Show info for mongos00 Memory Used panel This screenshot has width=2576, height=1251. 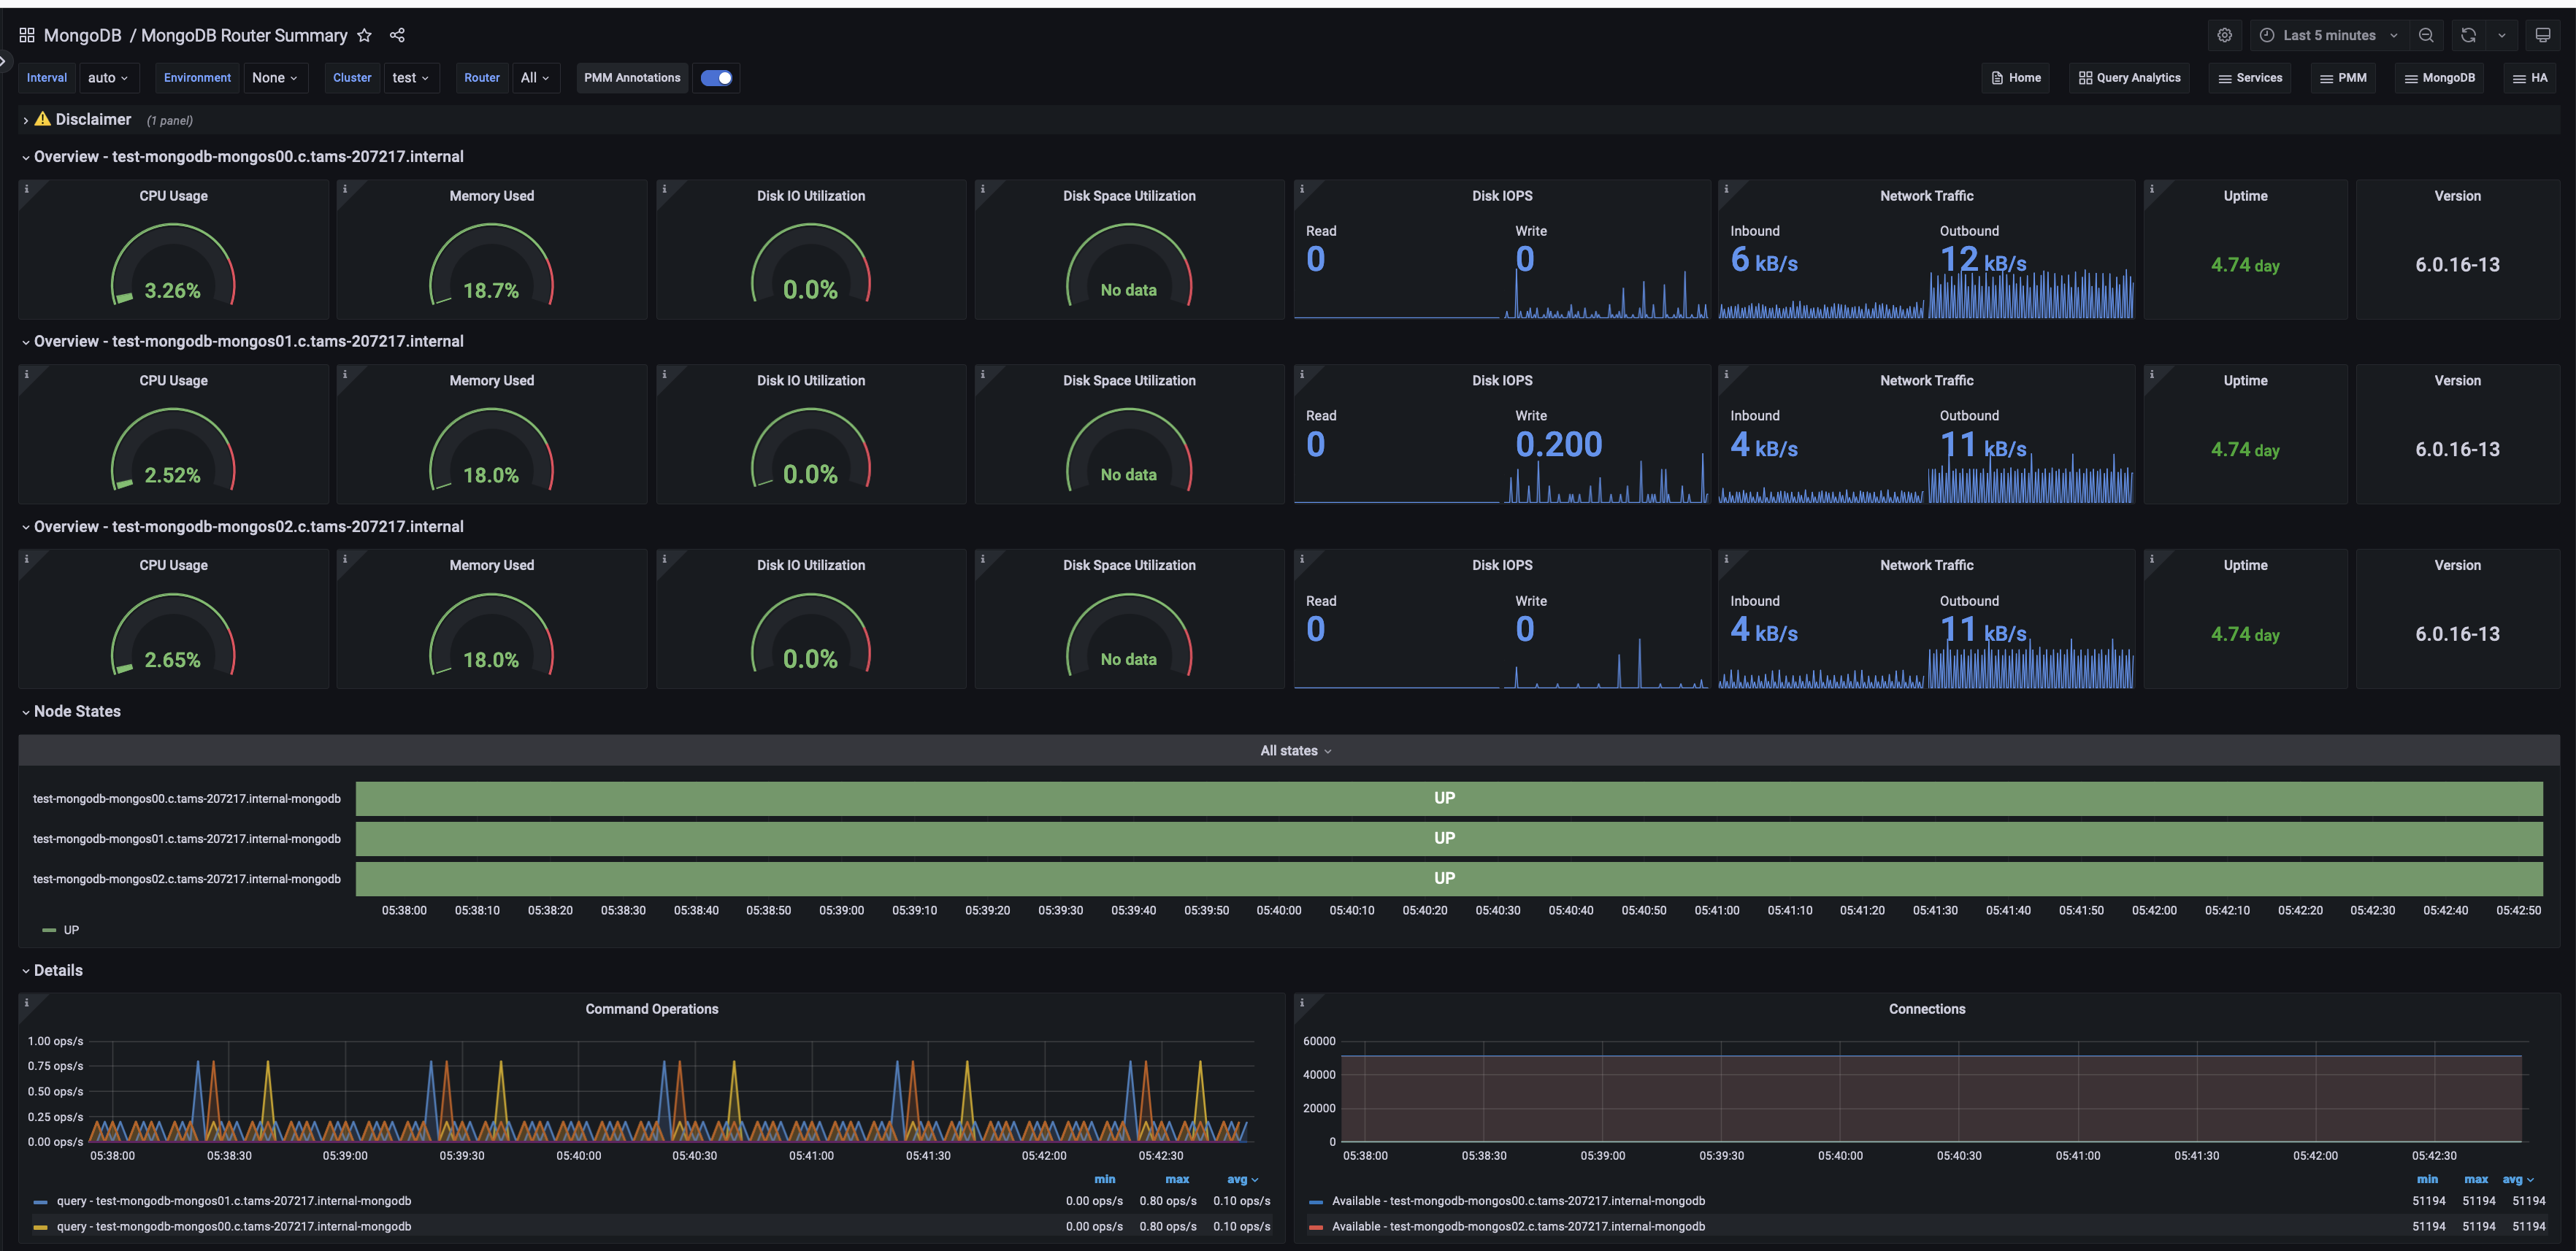pos(345,188)
